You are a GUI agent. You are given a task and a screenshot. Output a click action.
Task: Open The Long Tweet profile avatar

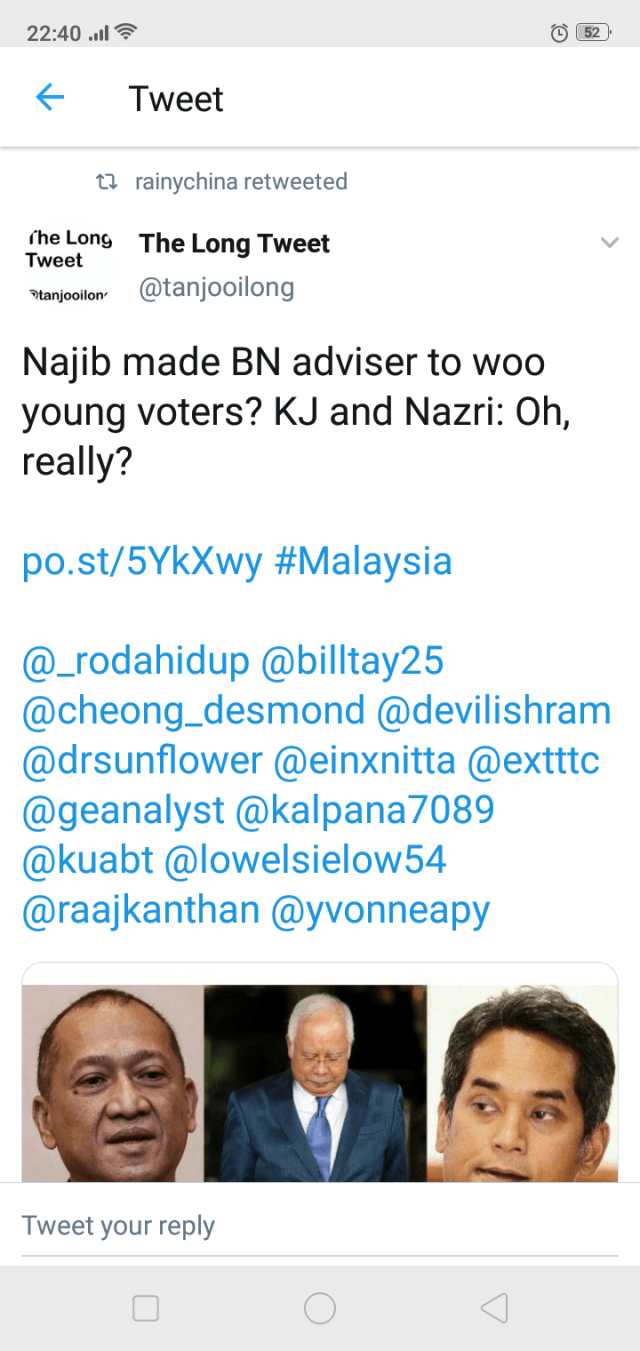pyautogui.click(x=68, y=265)
